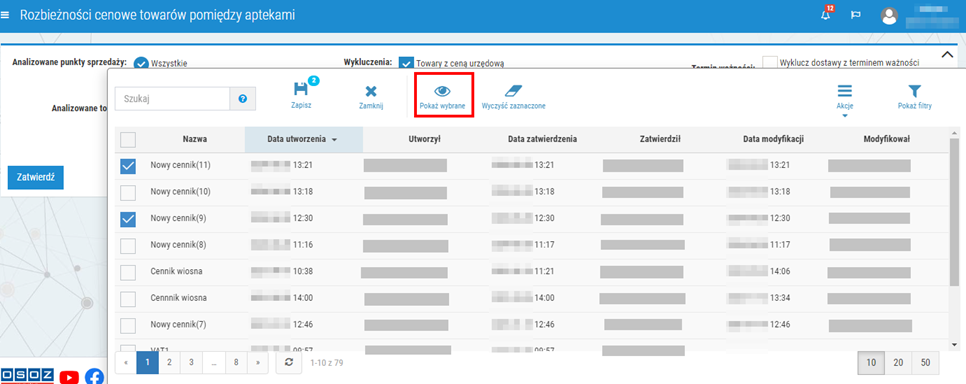This screenshot has width=966, height=384.
Task: Check Nowy cennik(10) row checkbox
Action: tap(128, 192)
